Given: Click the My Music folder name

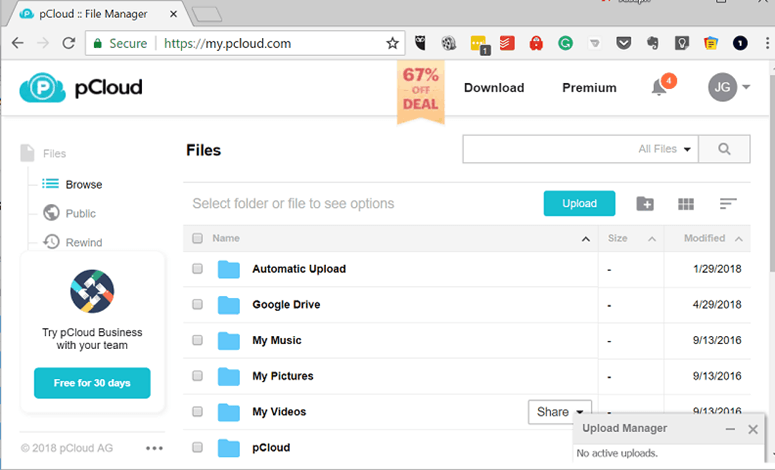Looking at the screenshot, I should pyautogui.click(x=277, y=341).
